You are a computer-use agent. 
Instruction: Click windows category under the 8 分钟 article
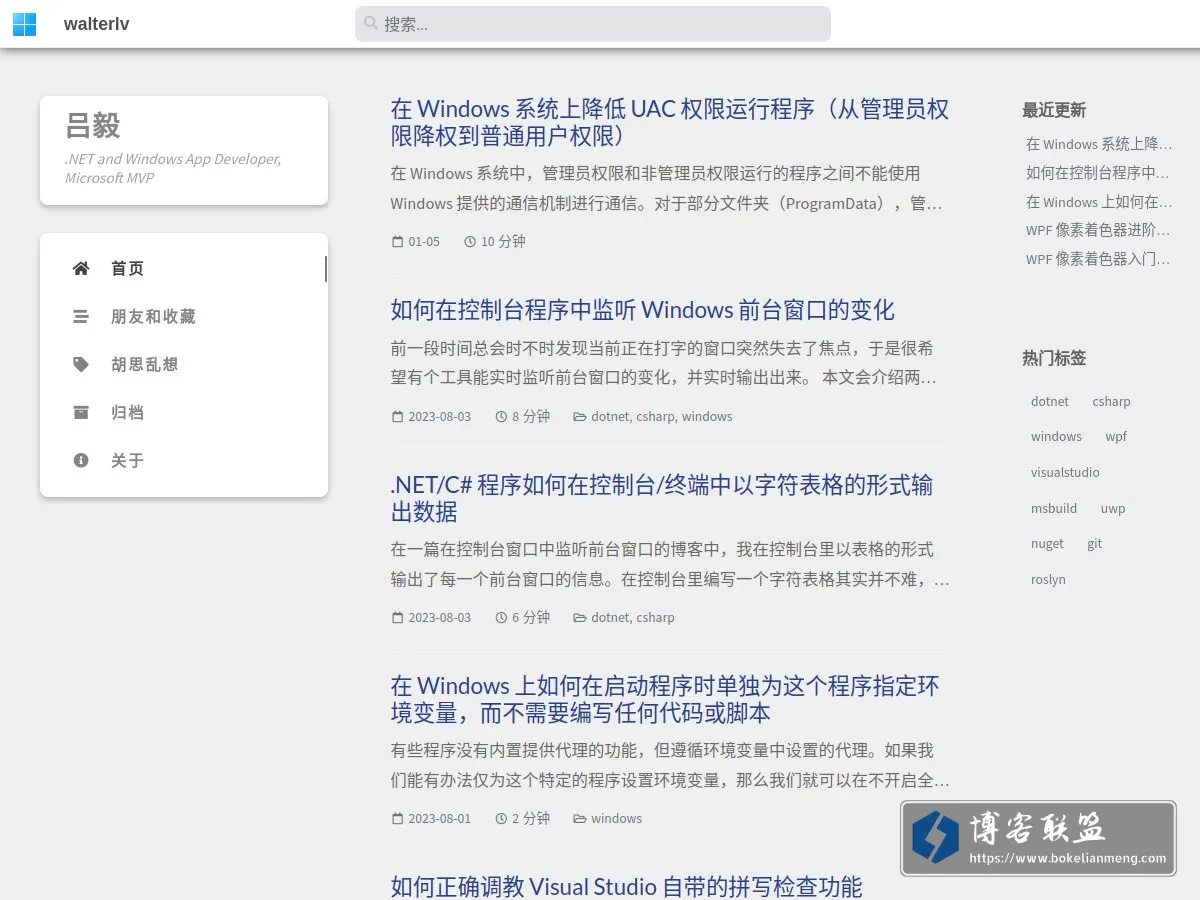tap(707, 416)
